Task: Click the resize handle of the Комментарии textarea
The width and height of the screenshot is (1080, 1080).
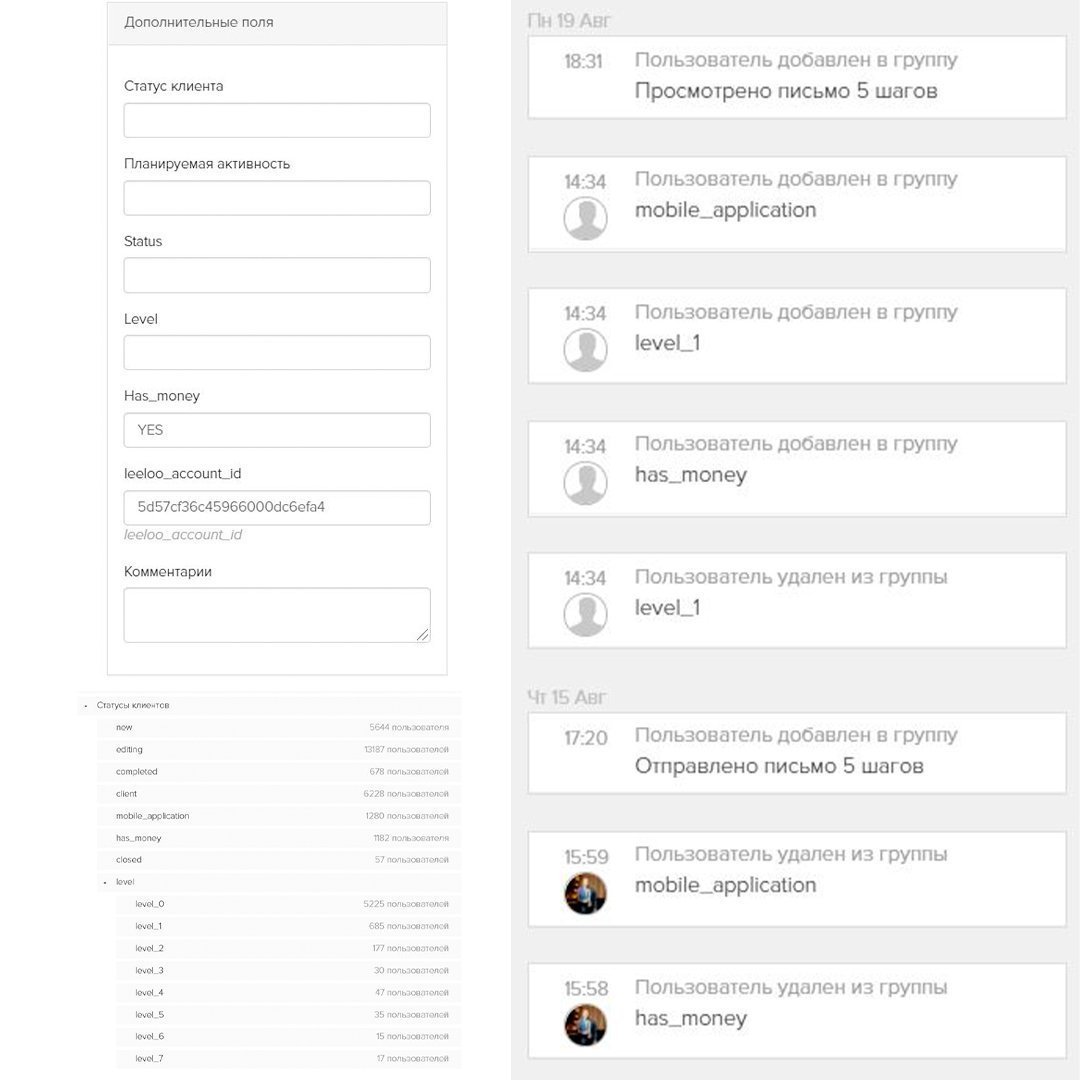Action: point(422,634)
